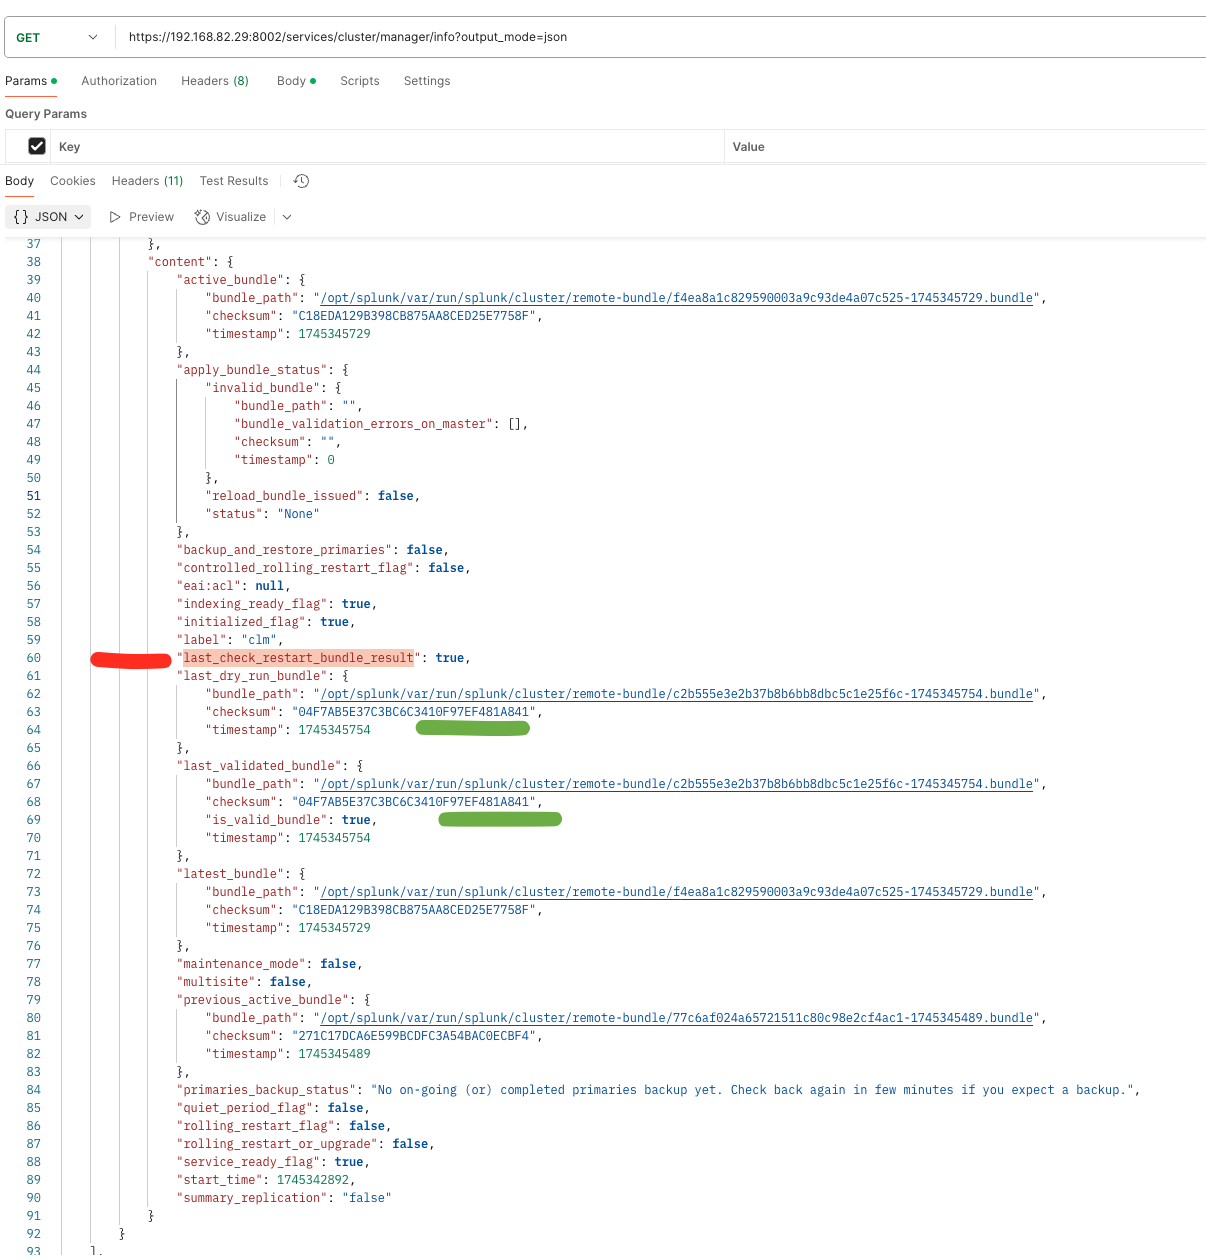The image size is (1206, 1260).
Task: Expand the chevron next to Visualize
Action: tap(287, 216)
